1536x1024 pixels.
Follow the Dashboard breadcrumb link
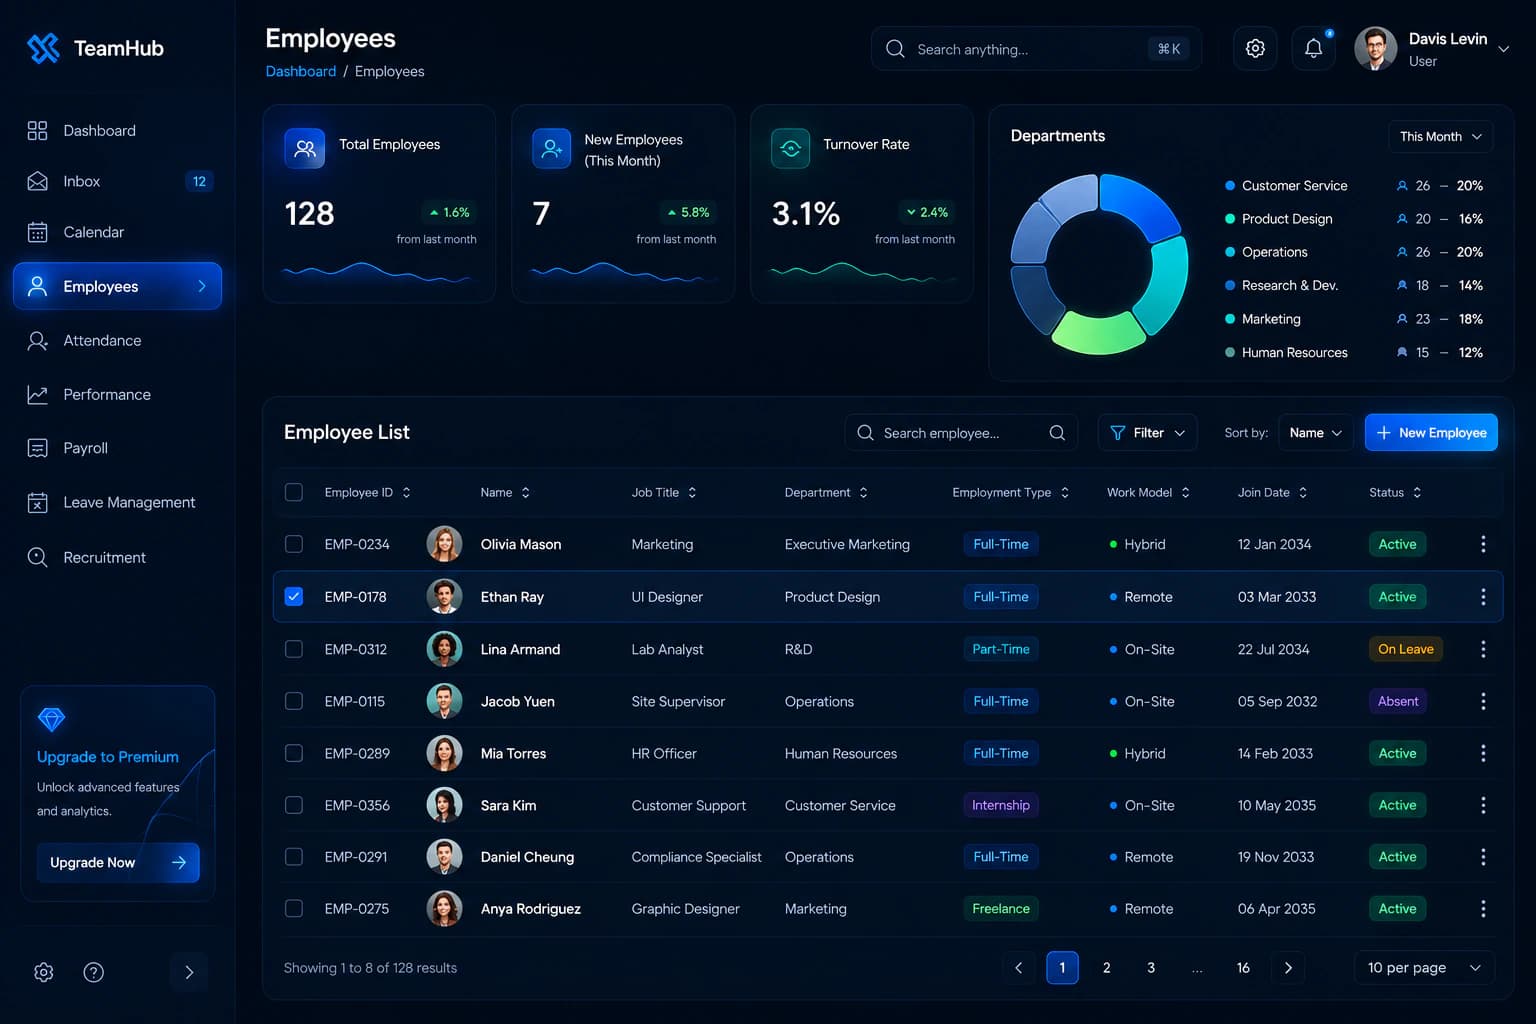point(300,71)
